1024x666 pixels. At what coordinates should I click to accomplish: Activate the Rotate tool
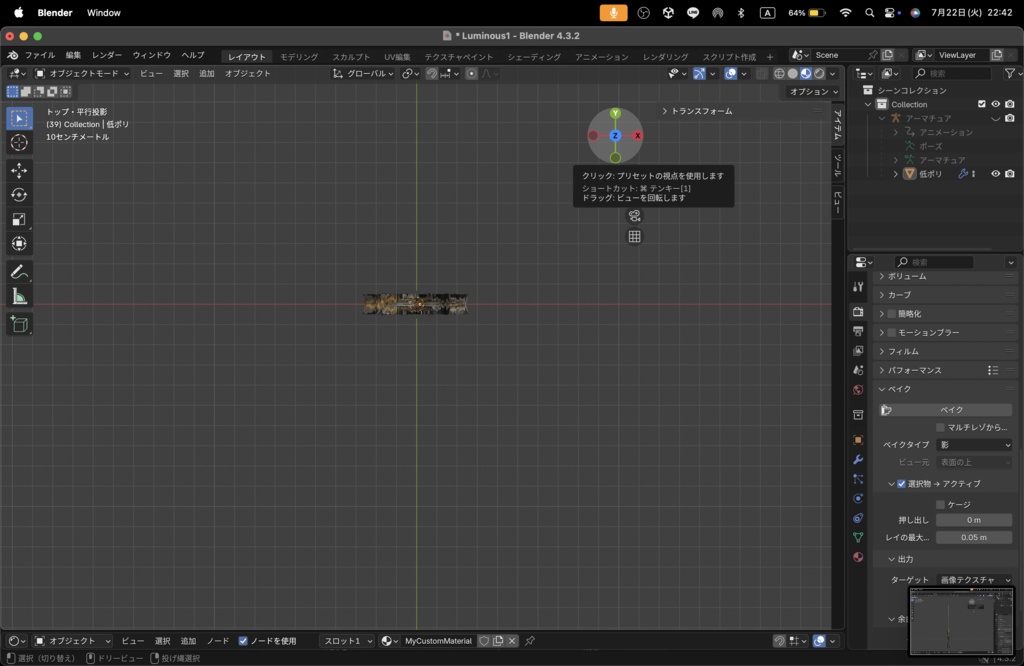point(19,195)
